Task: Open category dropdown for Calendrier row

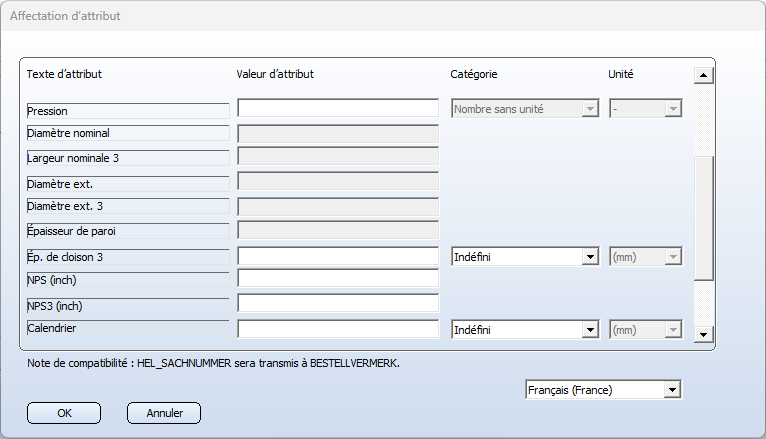Action: pyautogui.click(x=589, y=329)
